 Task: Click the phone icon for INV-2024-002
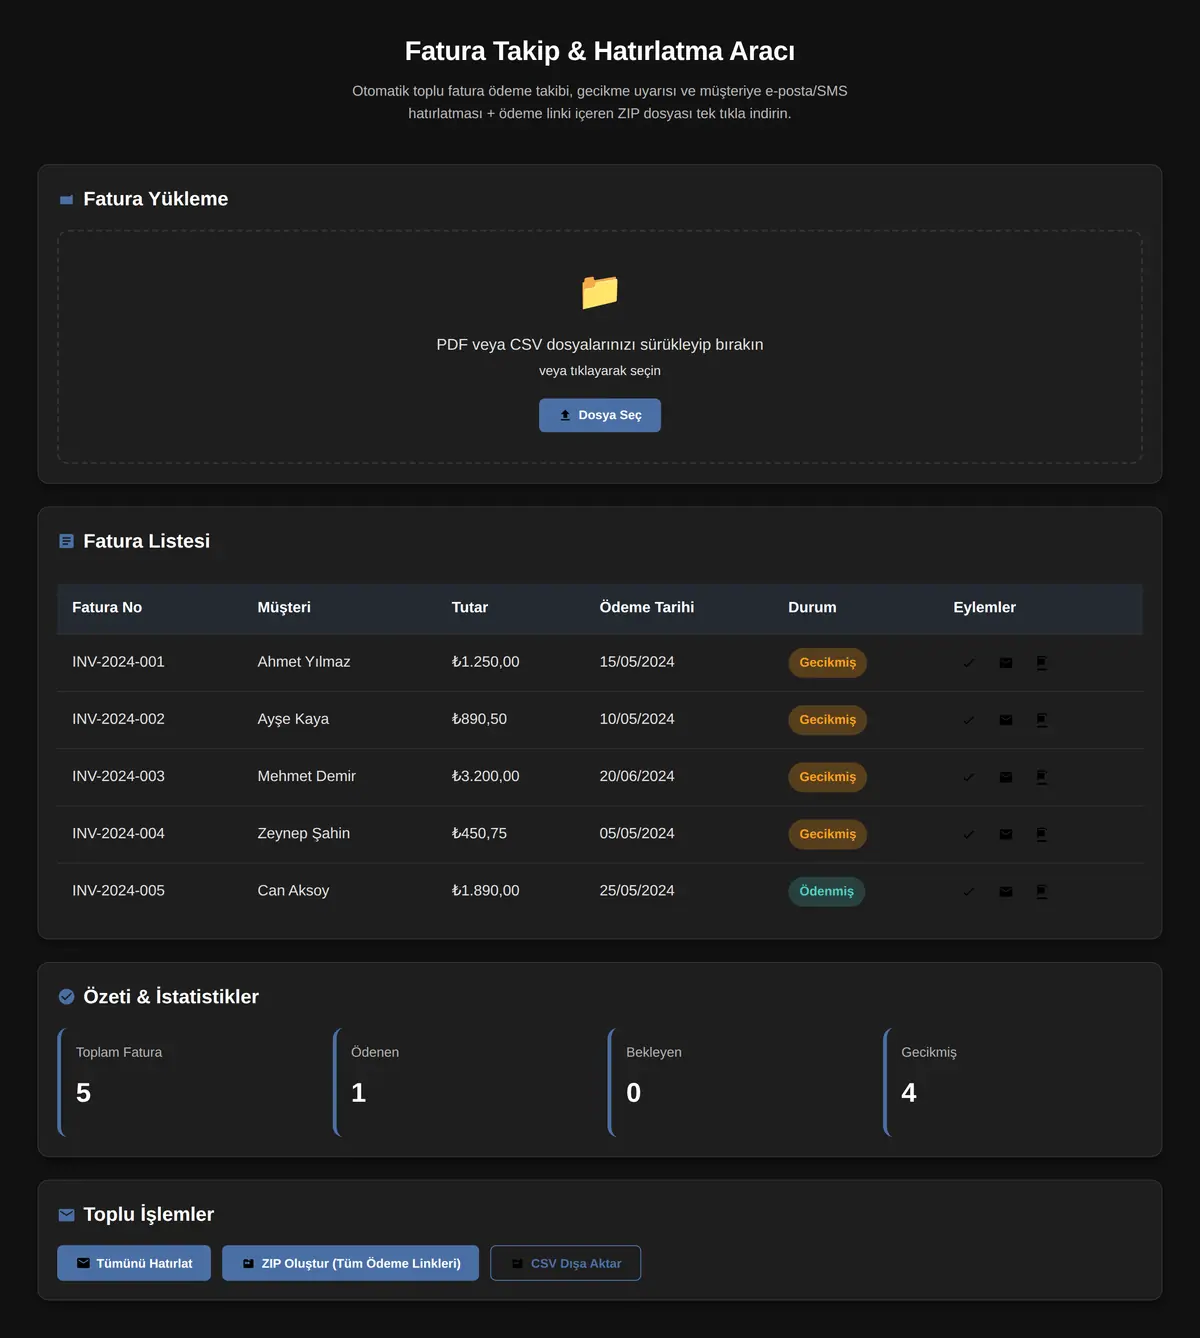tap(1042, 720)
